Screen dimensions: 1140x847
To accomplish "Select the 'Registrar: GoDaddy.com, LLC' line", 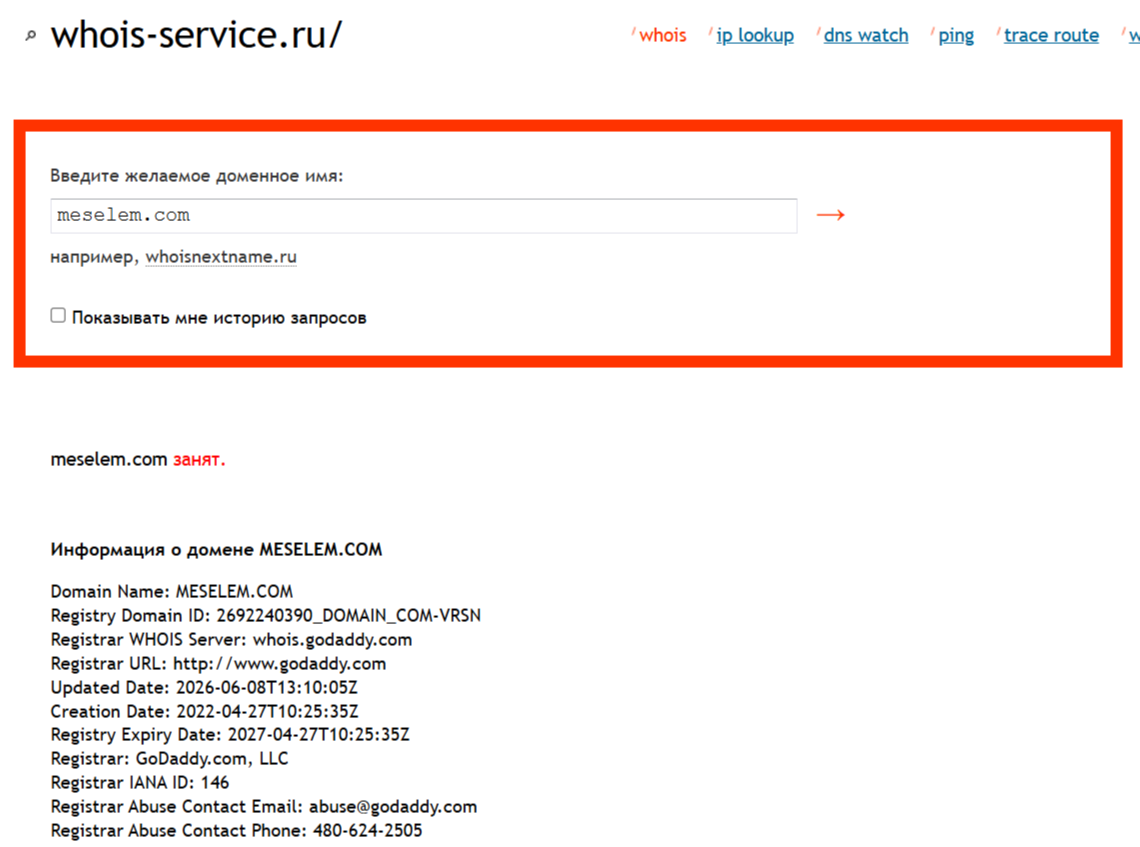I will pyautogui.click(x=169, y=759).
